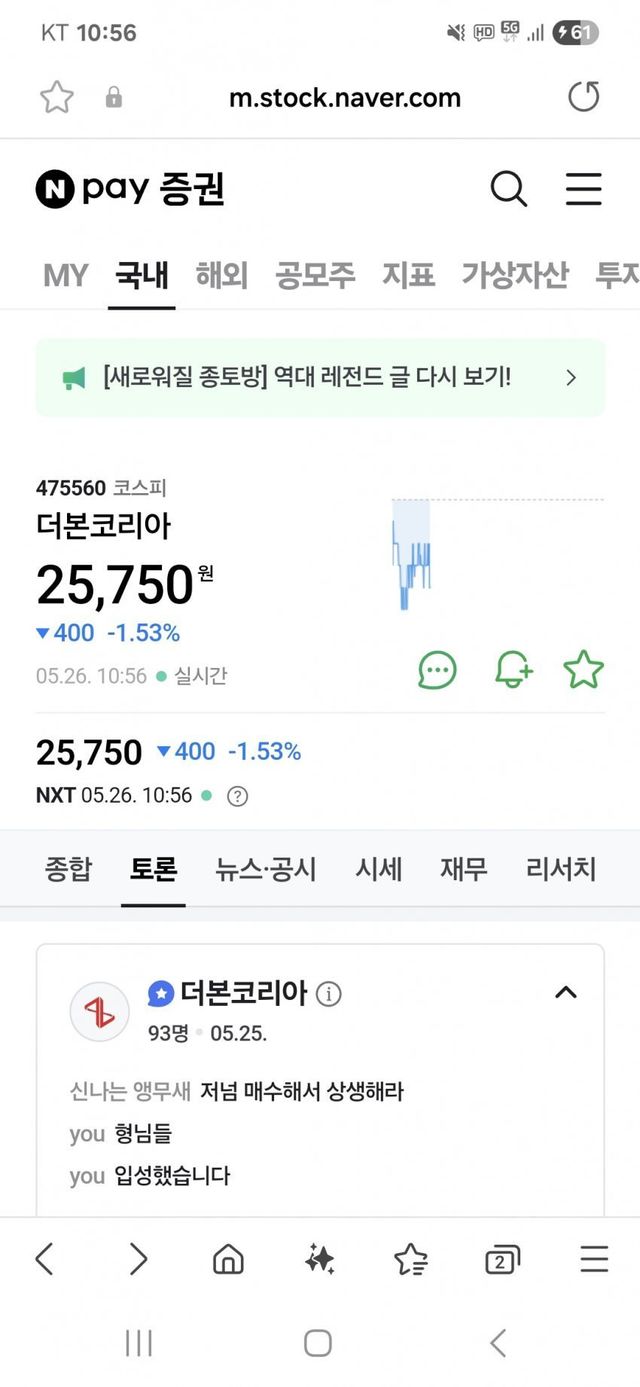The height and width of the screenshot is (1387, 640).
Task: Select the 뉴스·공시 tab
Action: point(265,869)
